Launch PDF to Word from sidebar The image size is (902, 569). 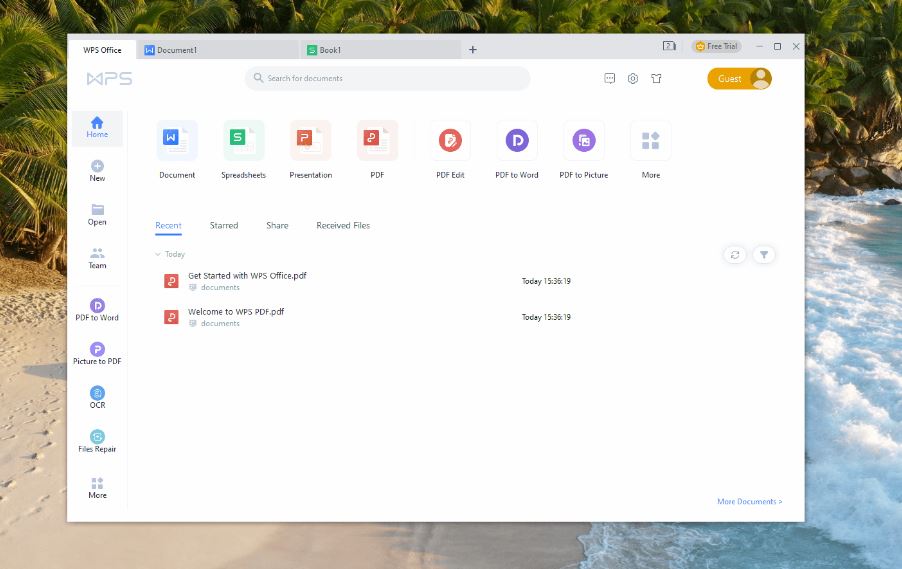(x=97, y=310)
